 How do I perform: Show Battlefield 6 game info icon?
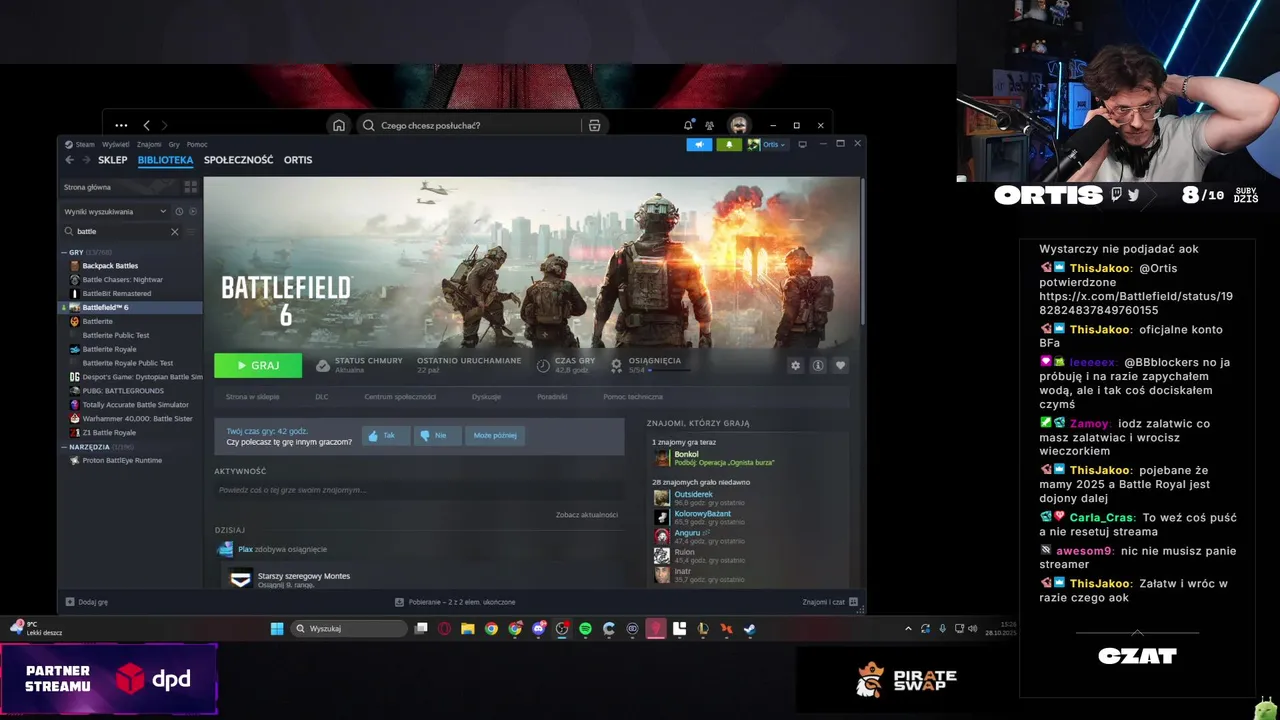(x=818, y=366)
